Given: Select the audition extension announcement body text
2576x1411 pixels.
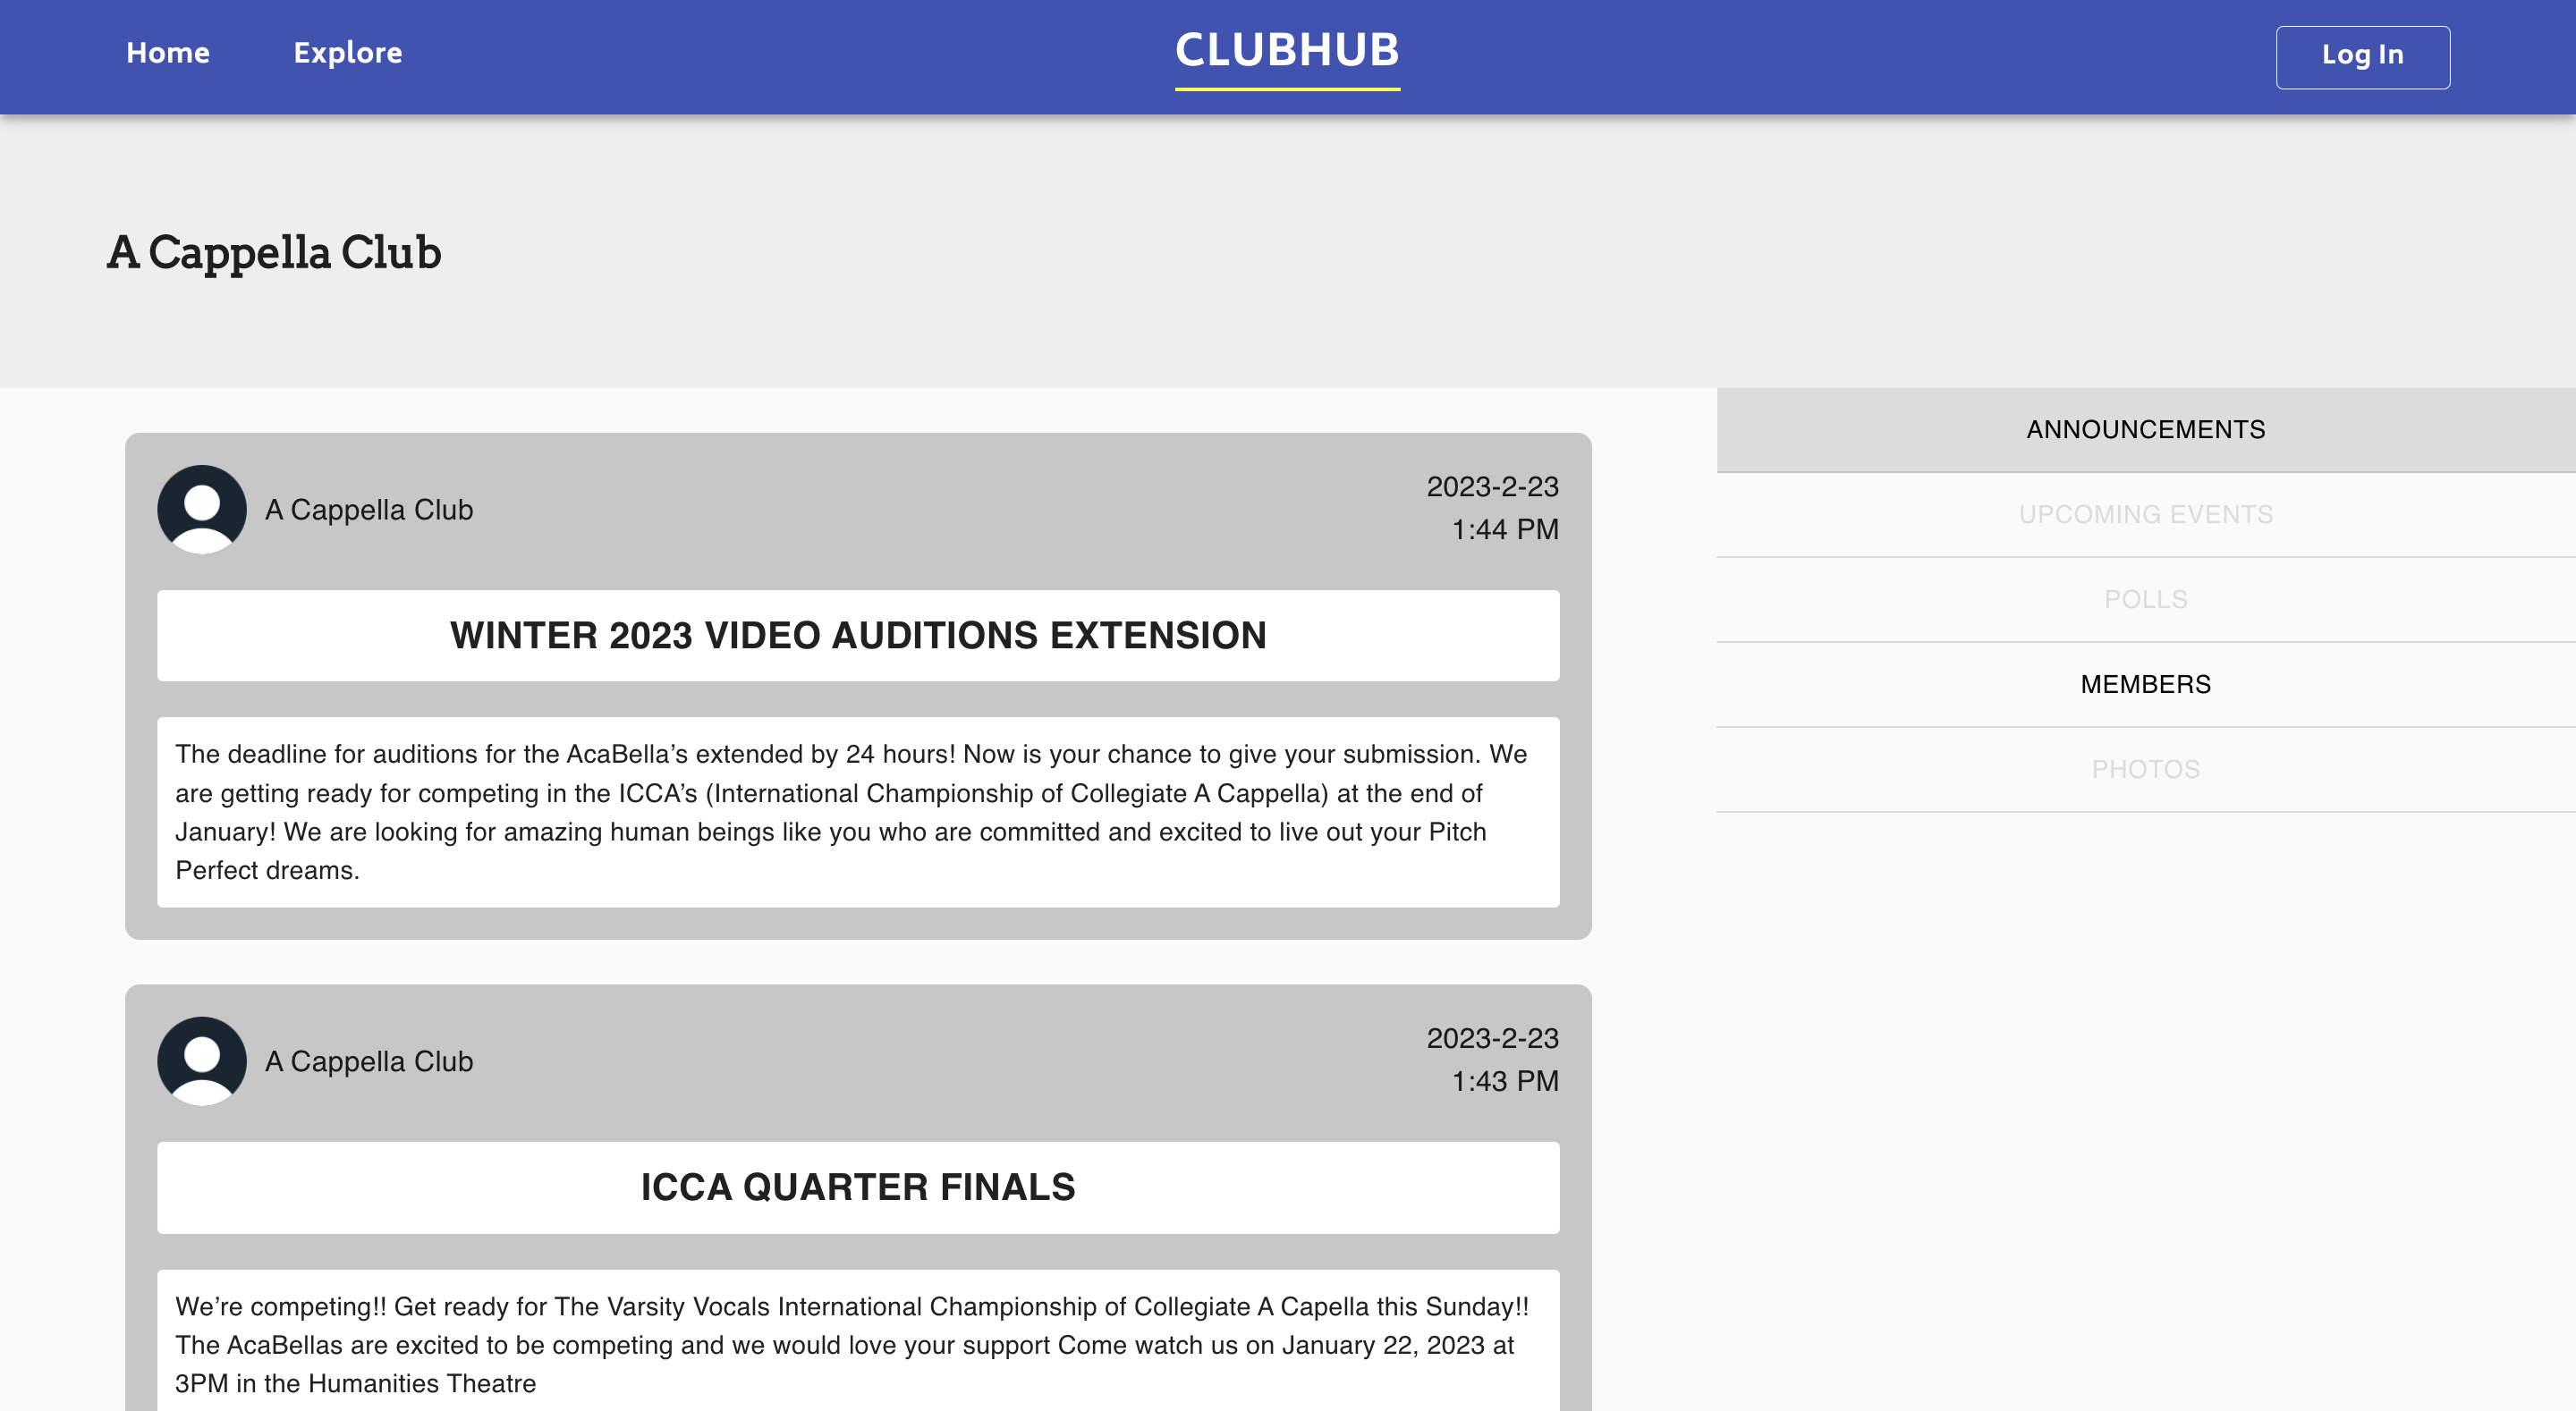Looking at the screenshot, I should (x=857, y=810).
